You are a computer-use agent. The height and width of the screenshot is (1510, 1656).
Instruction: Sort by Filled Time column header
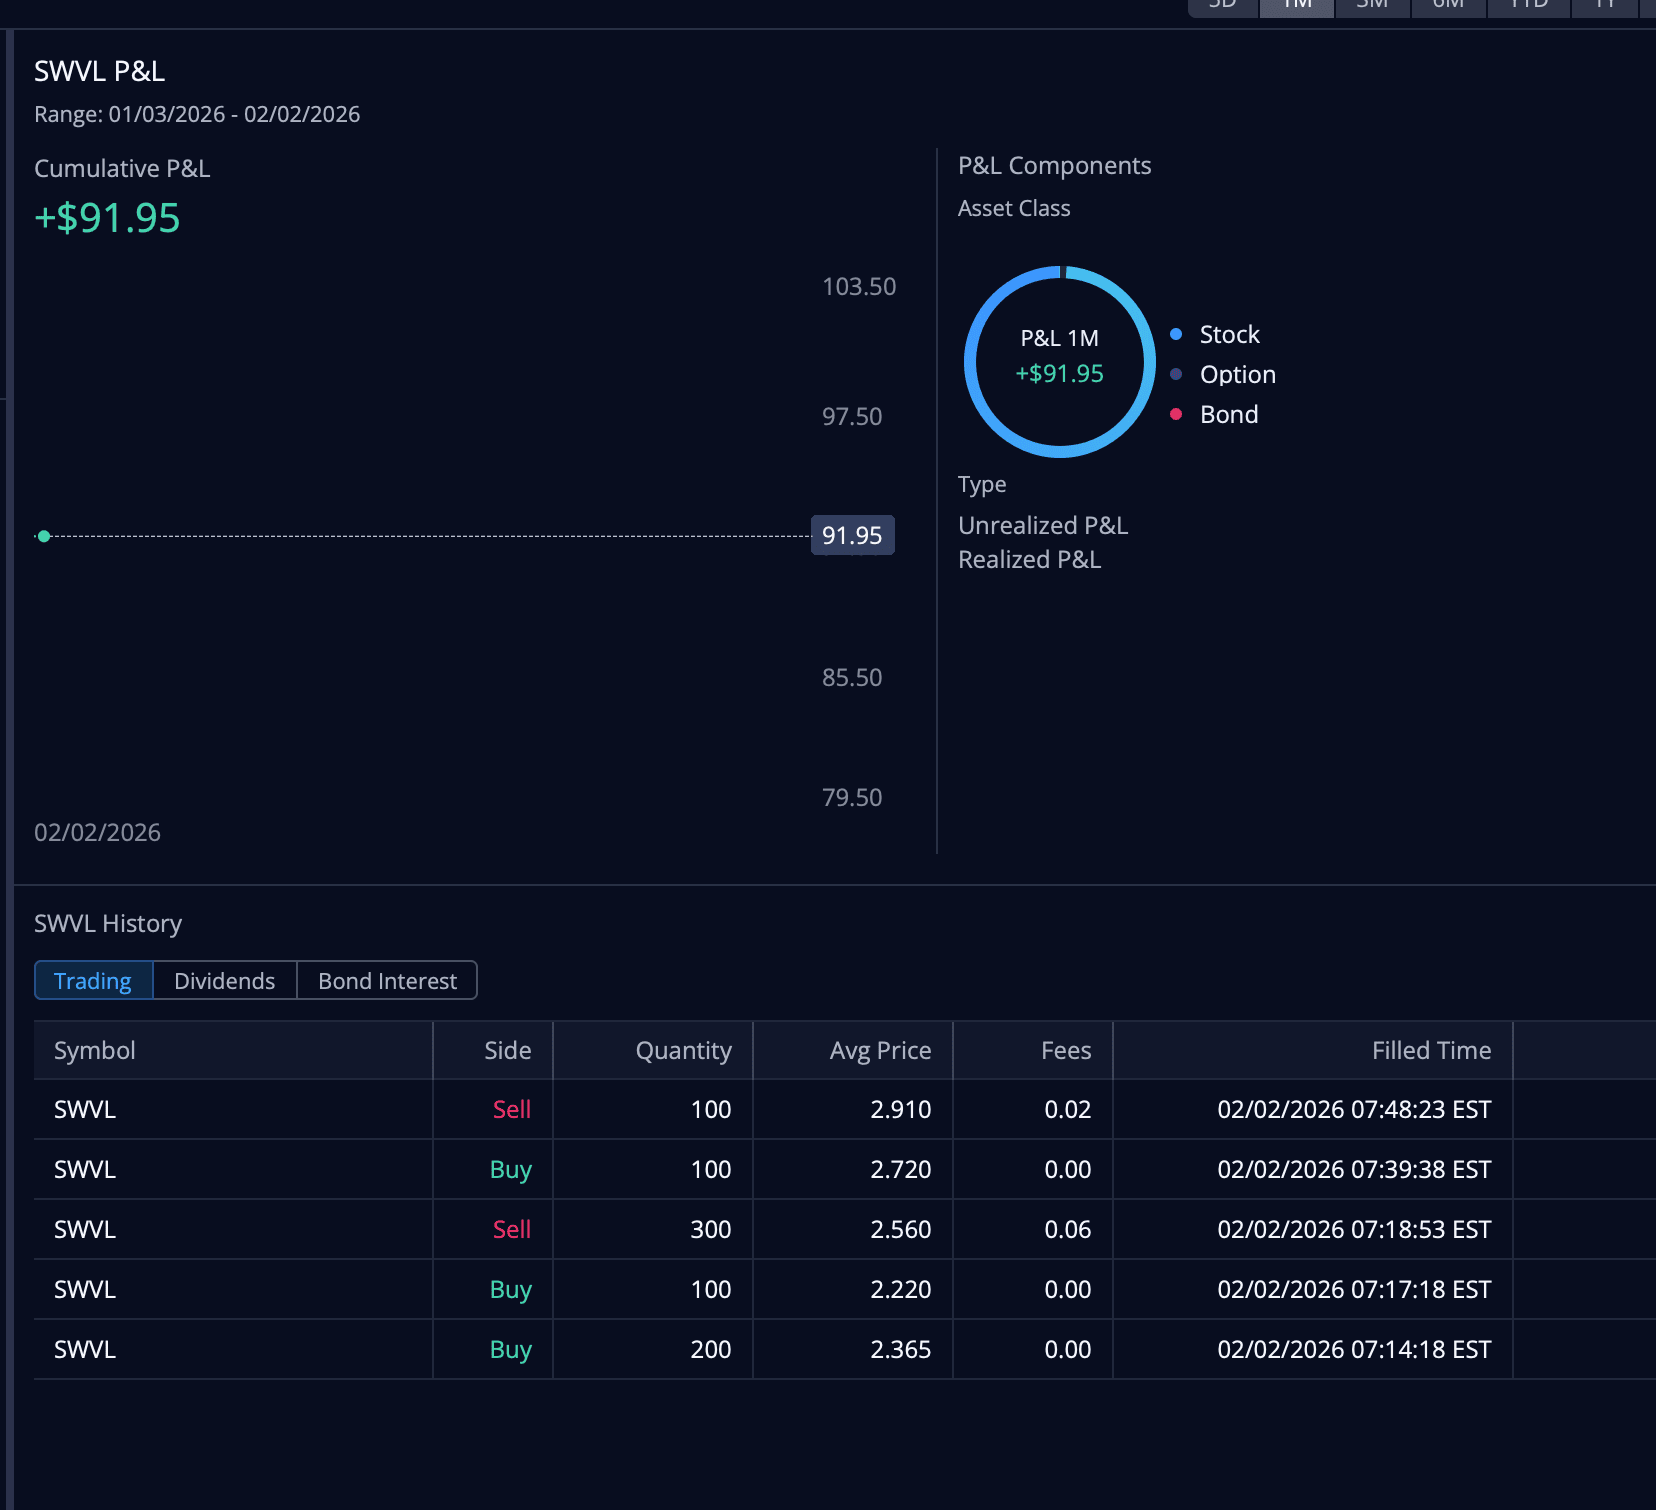tap(1430, 1050)
